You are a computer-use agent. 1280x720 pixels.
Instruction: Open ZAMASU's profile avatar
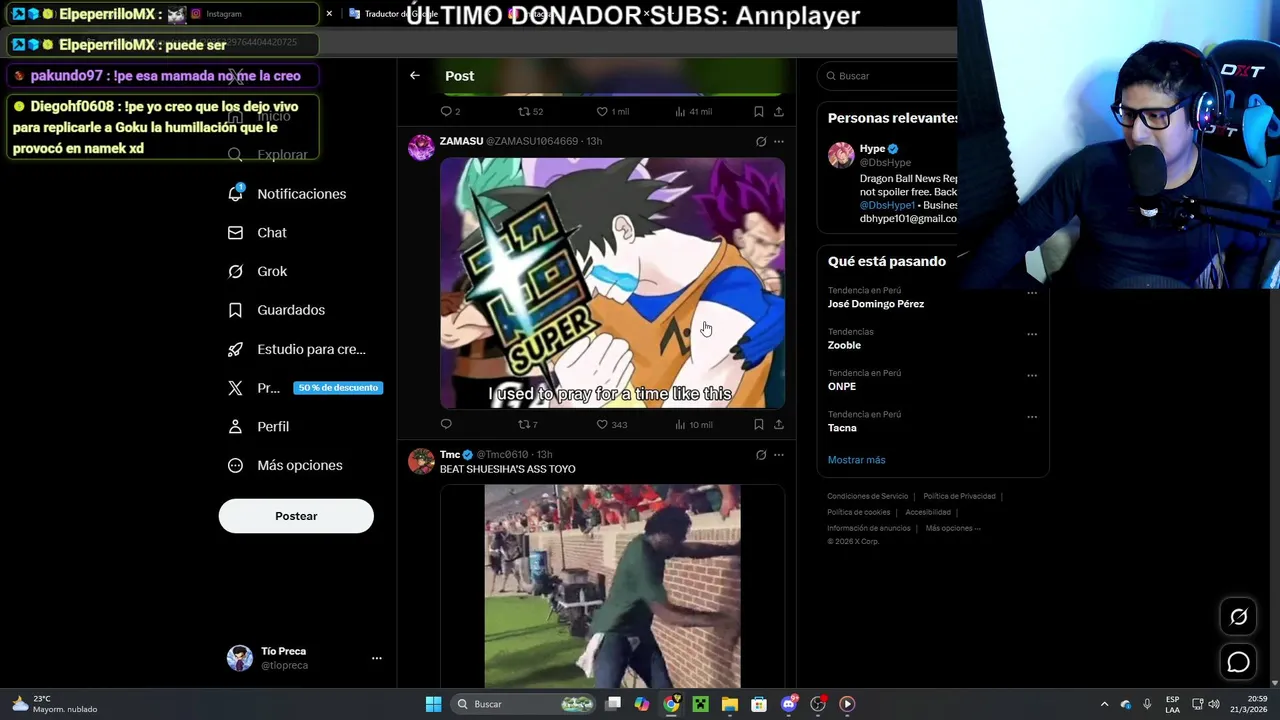421,147
